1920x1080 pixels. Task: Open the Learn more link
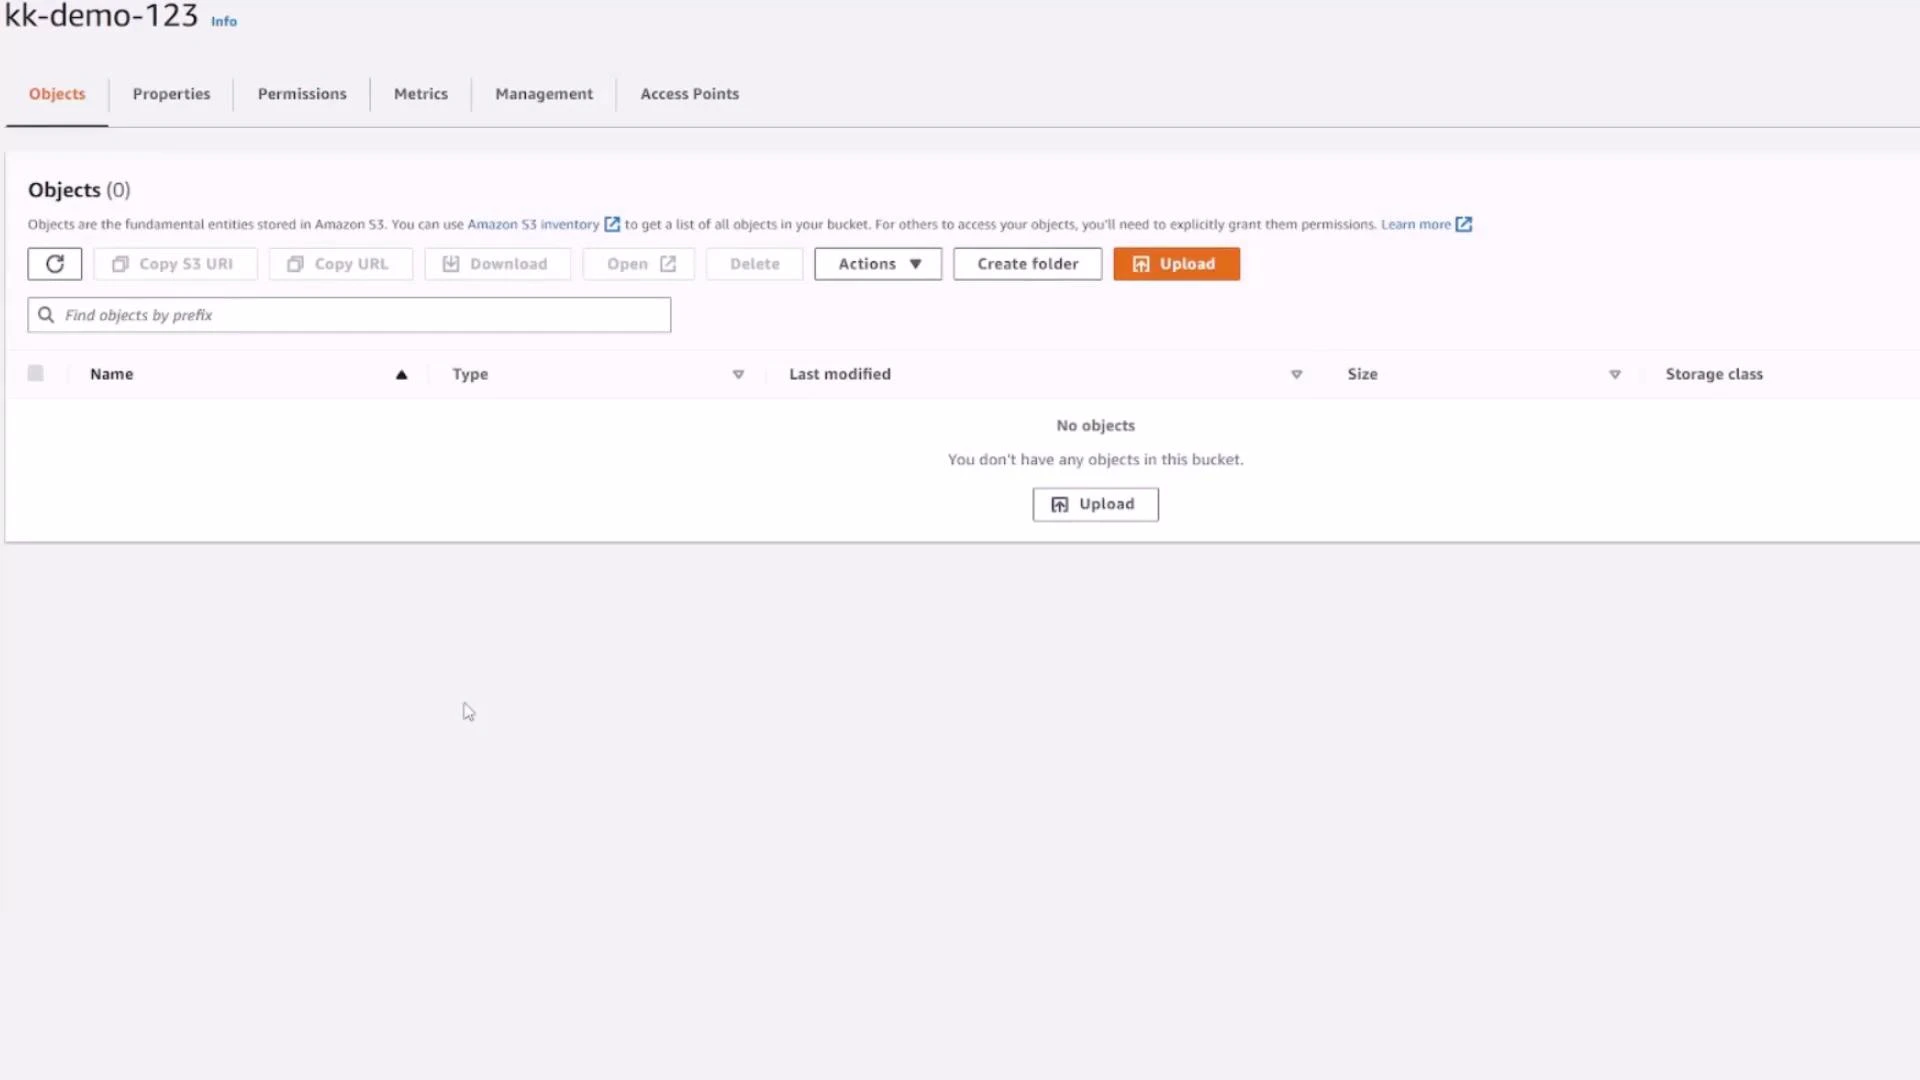click(1416, 224)
